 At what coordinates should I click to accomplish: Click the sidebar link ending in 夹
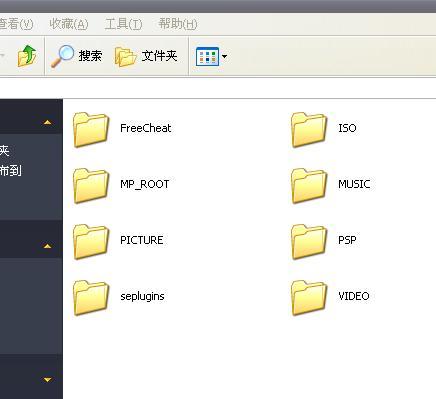tap(4, 150)
